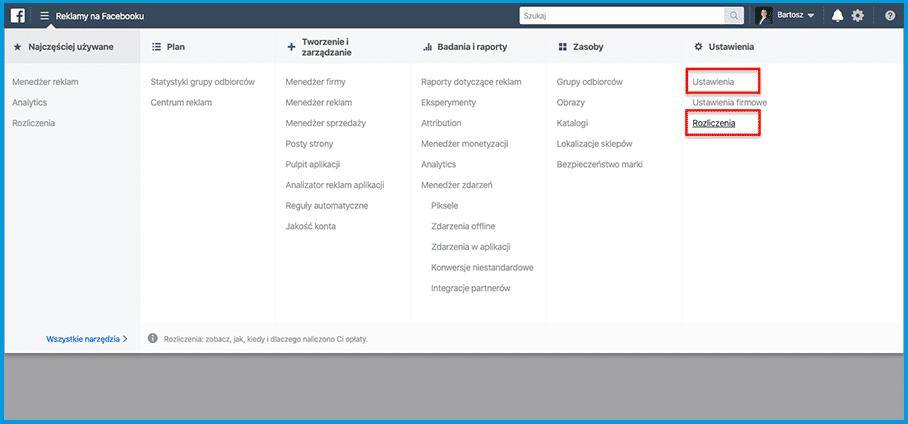Open Wszystkie narzędzia expander link
This screenshot has width=908, height=424.
point(87,339)
